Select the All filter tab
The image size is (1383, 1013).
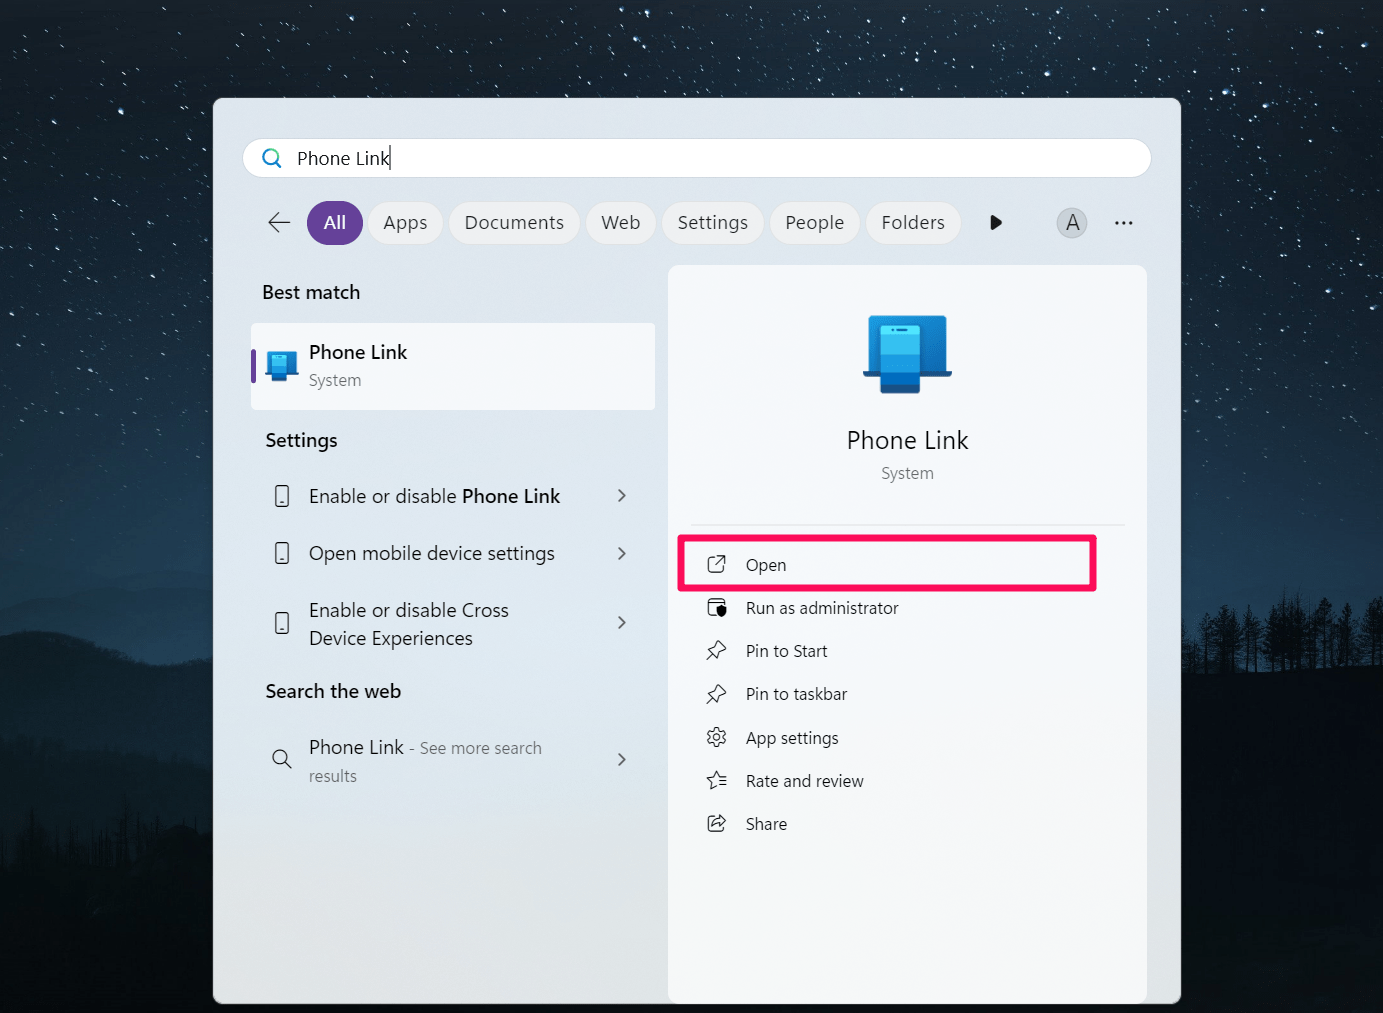pyautogui.click(x=335, y=222)
